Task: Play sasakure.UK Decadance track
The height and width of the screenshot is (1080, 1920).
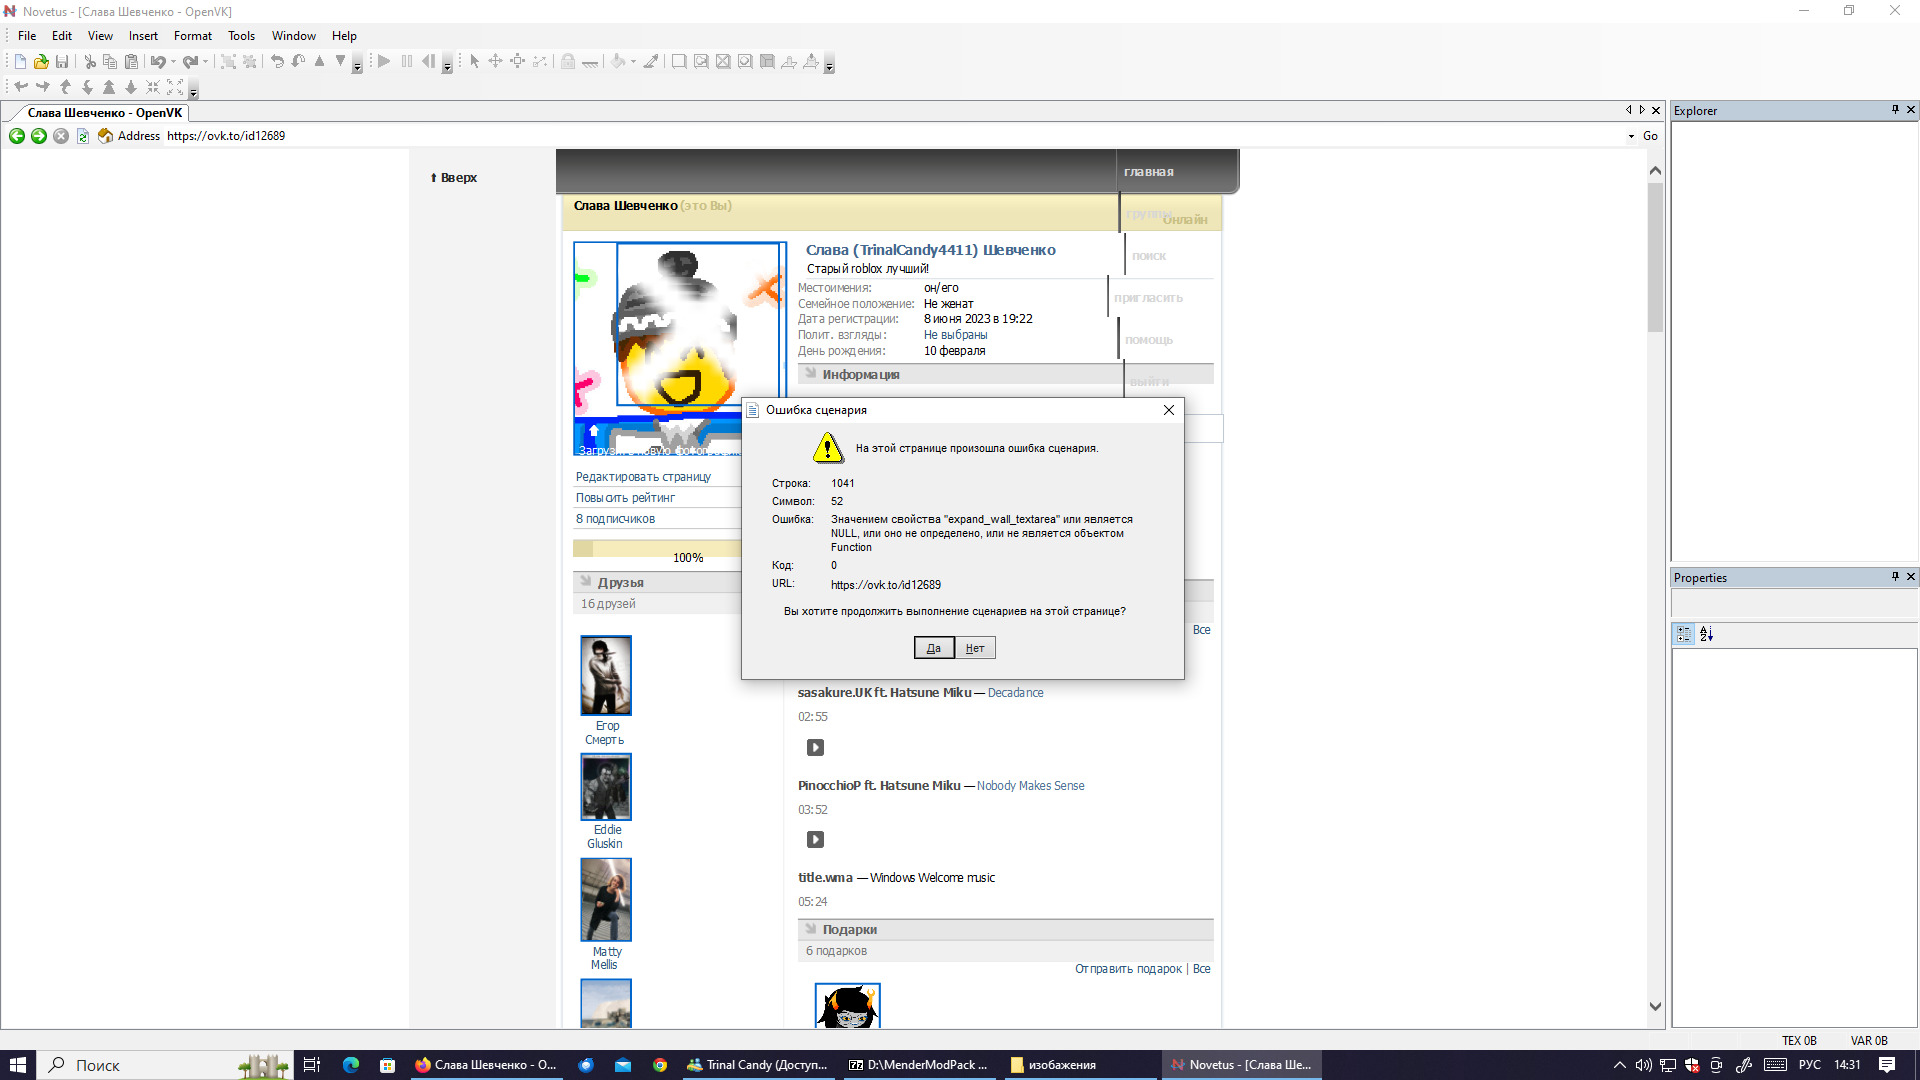Action: pos(815,748)
